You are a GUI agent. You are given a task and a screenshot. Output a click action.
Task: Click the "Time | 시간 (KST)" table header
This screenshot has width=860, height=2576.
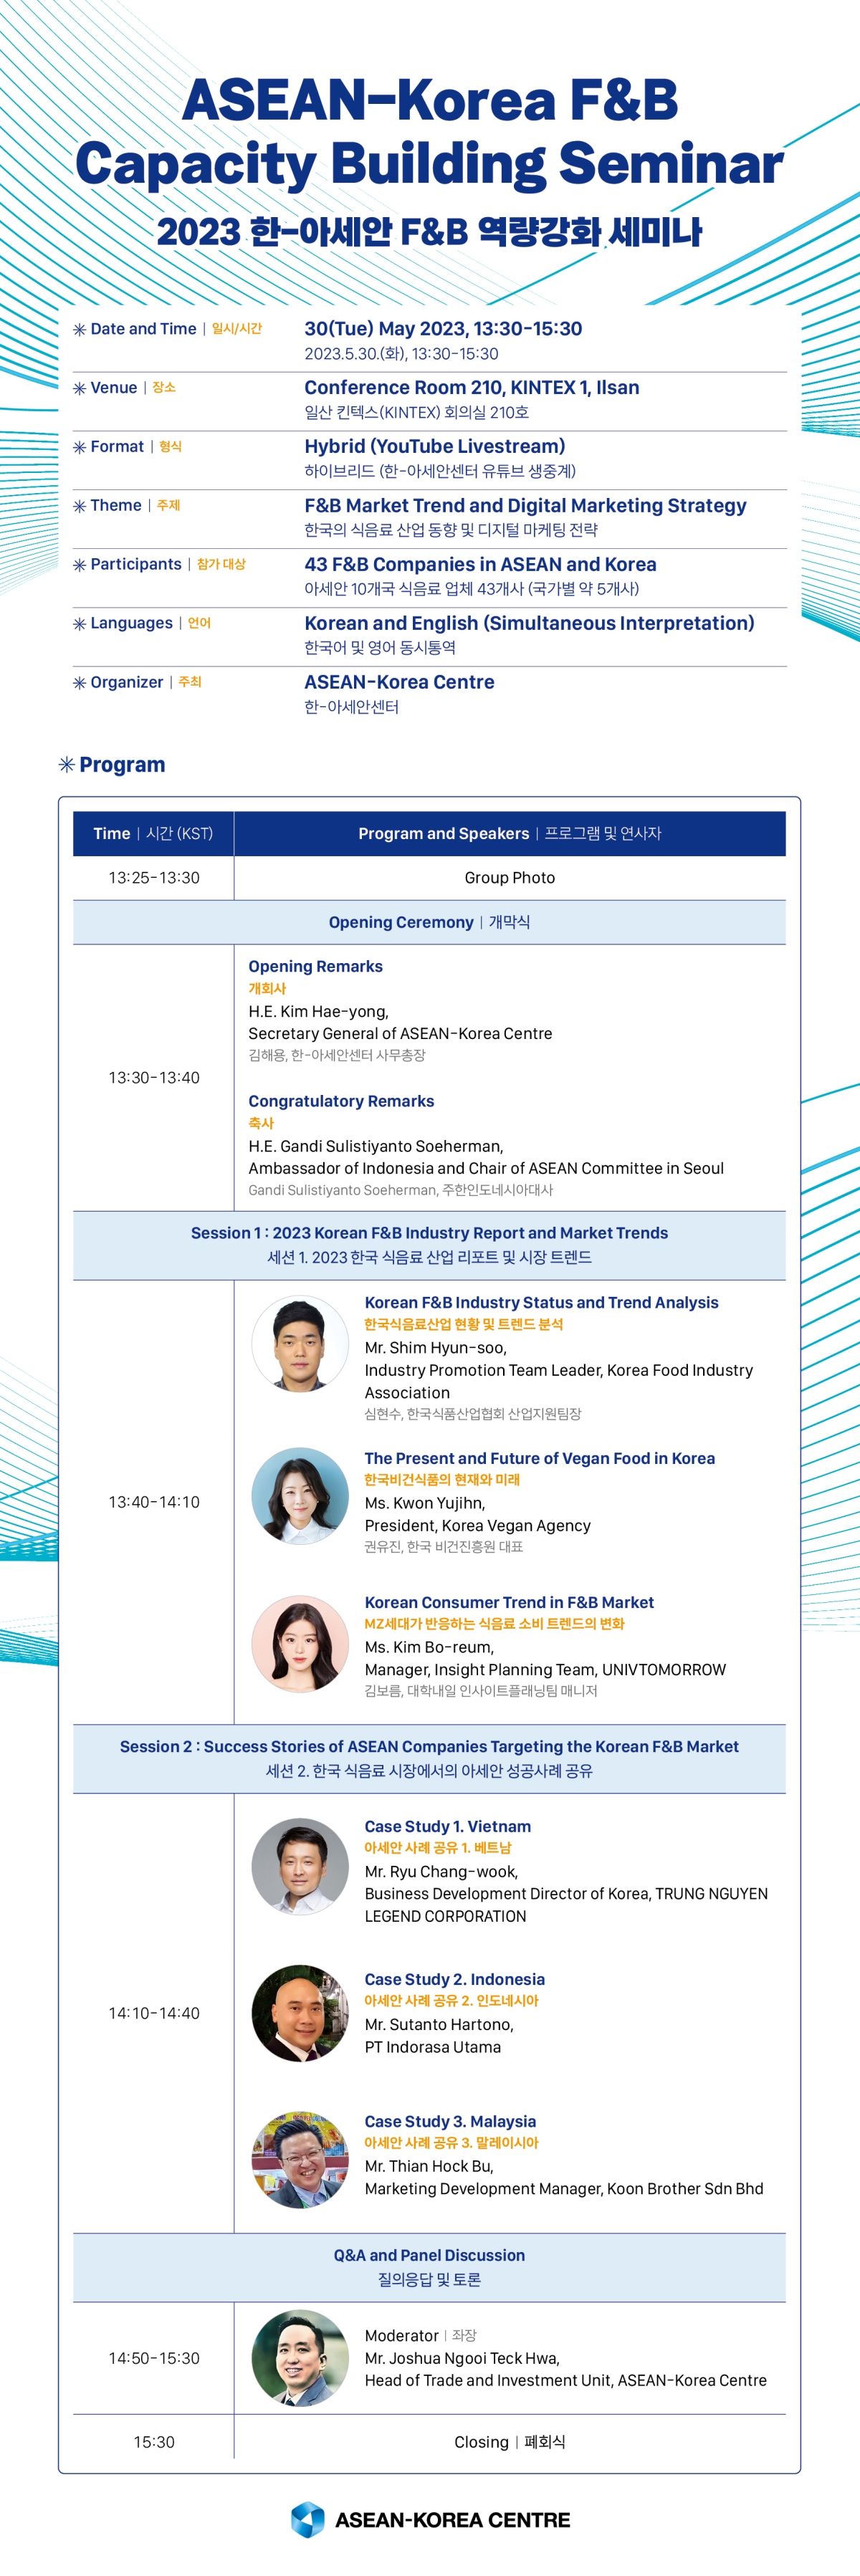[x=153, y=833]
